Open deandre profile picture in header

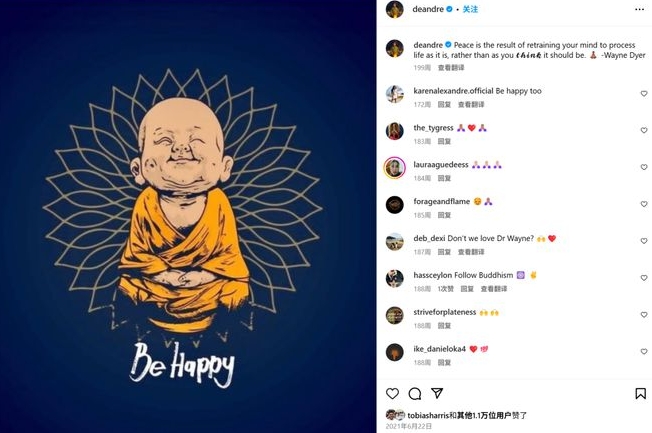395,10
